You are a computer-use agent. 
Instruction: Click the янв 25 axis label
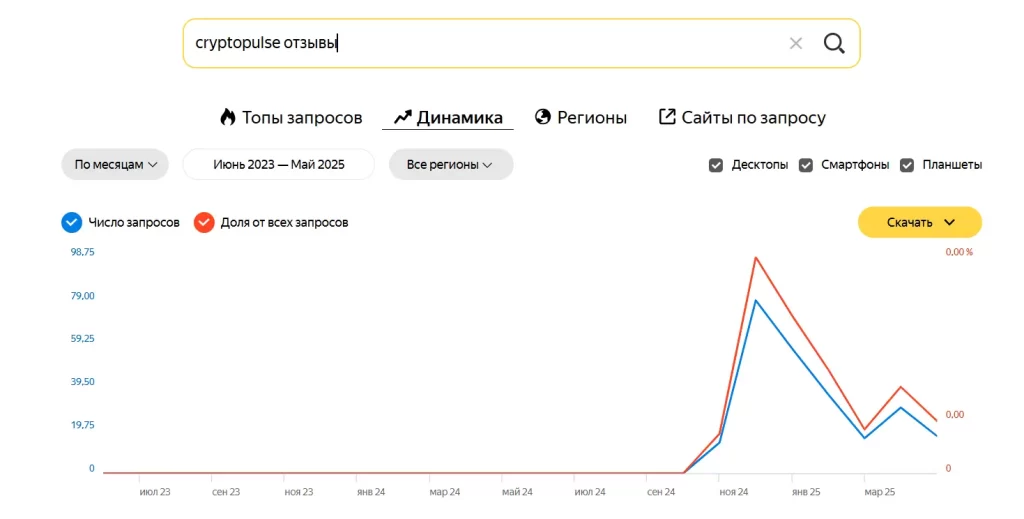[806, 492]
